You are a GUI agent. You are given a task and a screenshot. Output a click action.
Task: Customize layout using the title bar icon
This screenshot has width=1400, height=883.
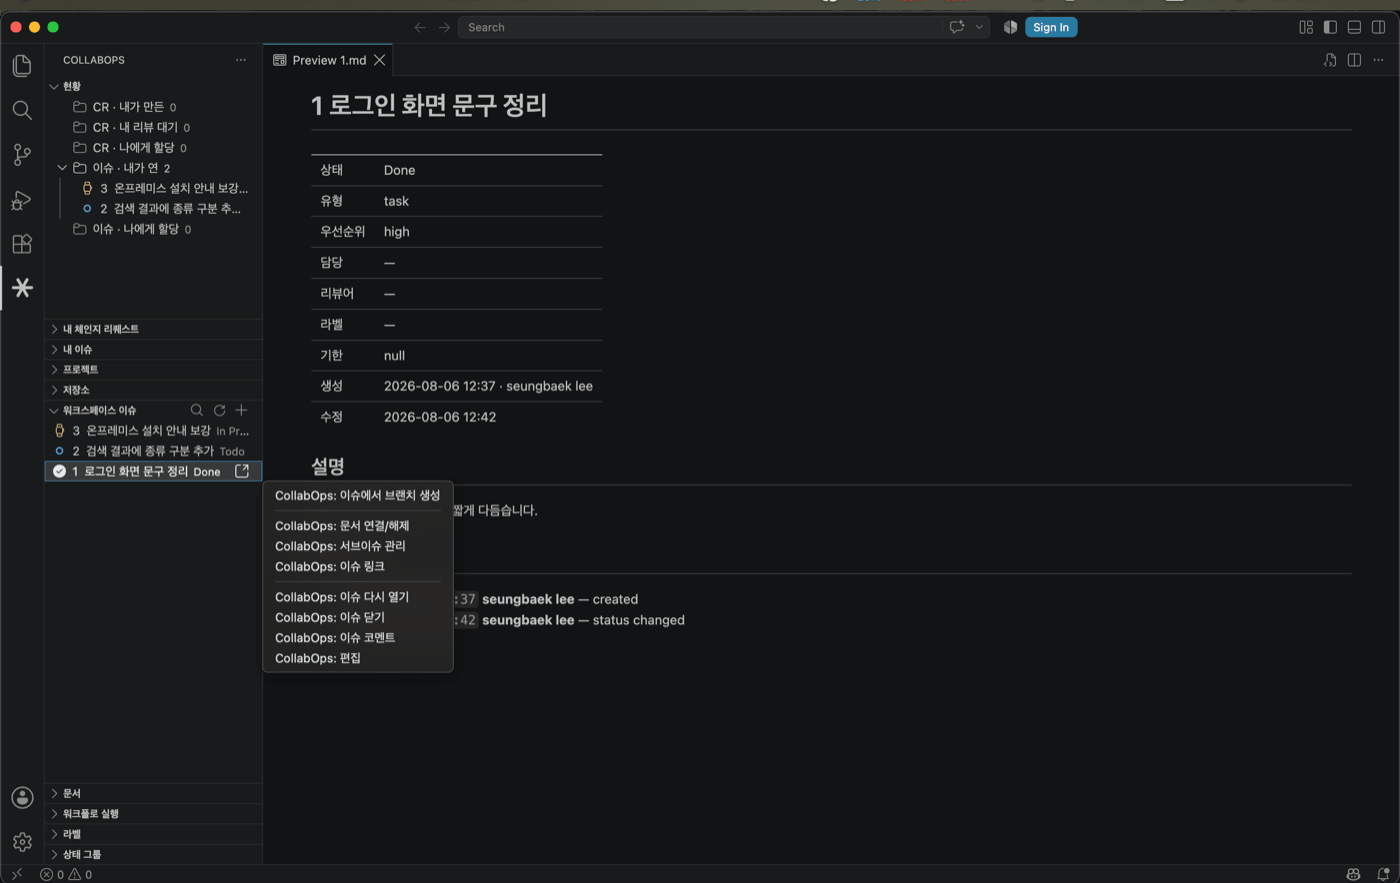point(1306,27)
